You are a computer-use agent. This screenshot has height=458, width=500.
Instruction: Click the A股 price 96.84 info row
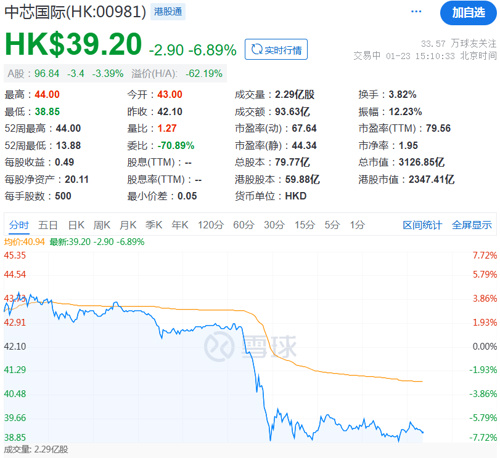pos(115,73)
